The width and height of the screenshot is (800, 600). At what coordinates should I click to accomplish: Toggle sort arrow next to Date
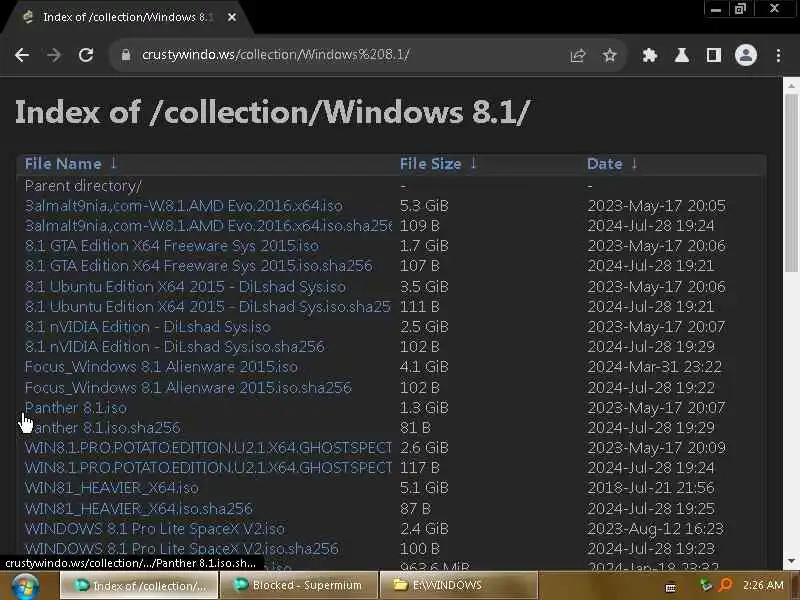click(x=634, y=163)
